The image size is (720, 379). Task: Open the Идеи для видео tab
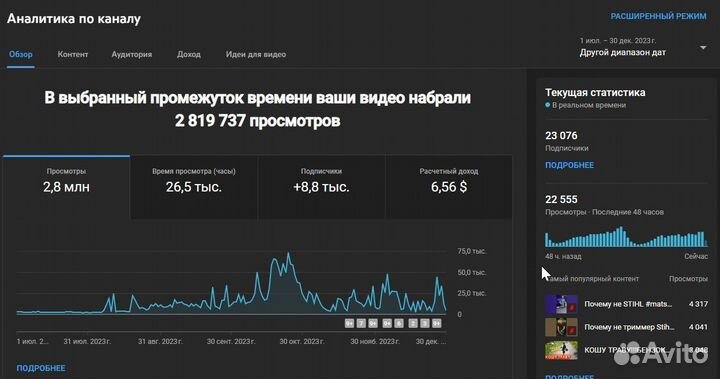256,54
